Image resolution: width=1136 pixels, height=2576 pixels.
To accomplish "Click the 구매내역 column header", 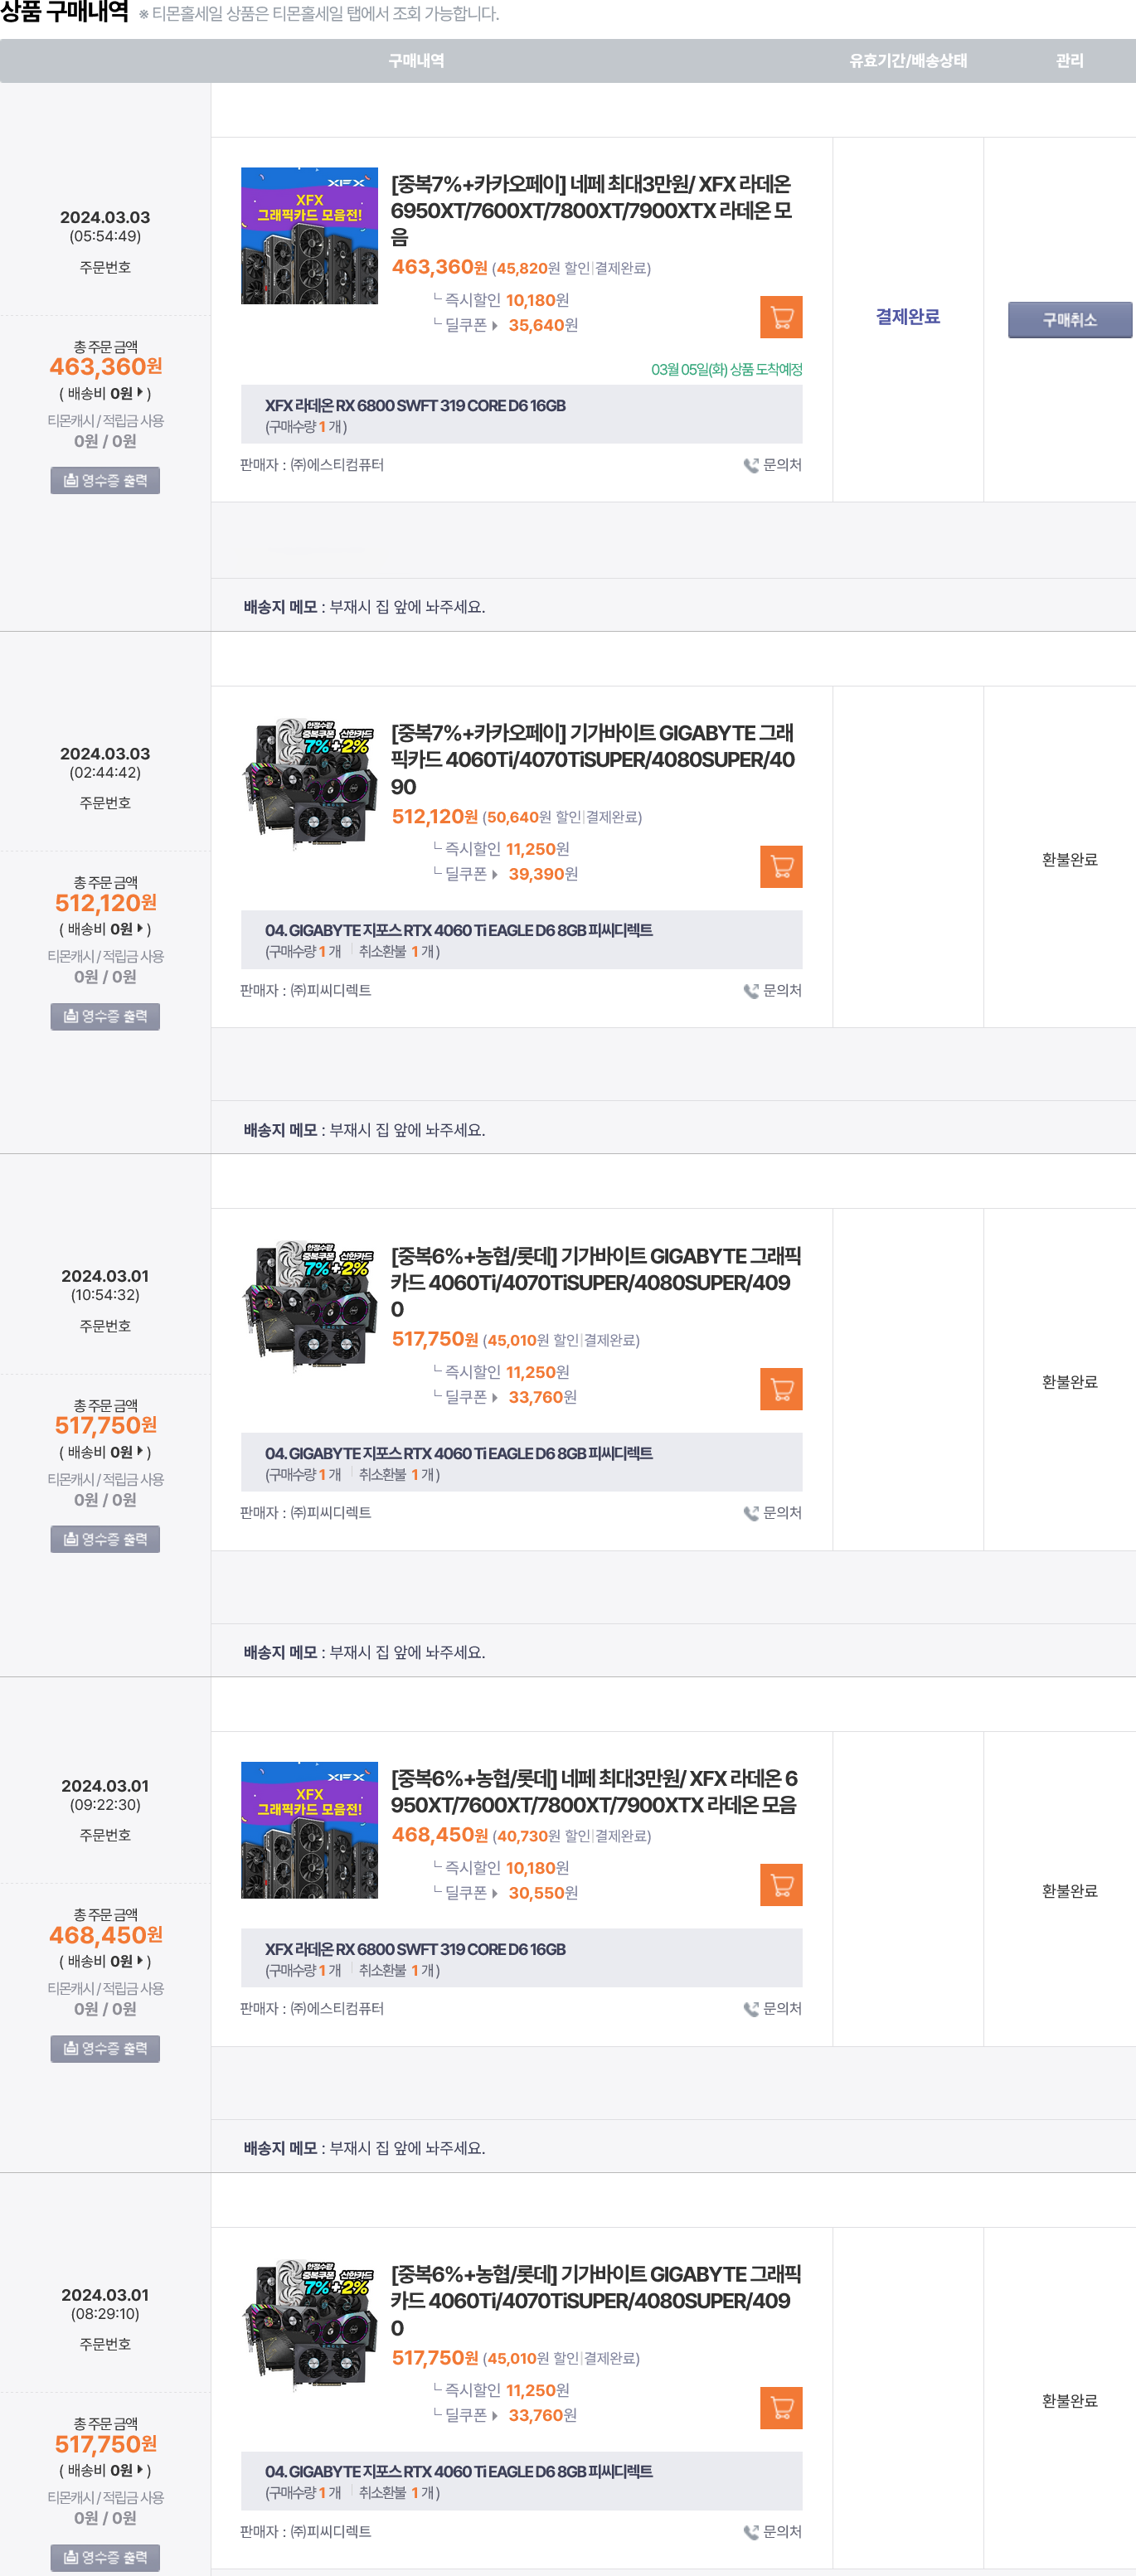I will click(417, 61).
